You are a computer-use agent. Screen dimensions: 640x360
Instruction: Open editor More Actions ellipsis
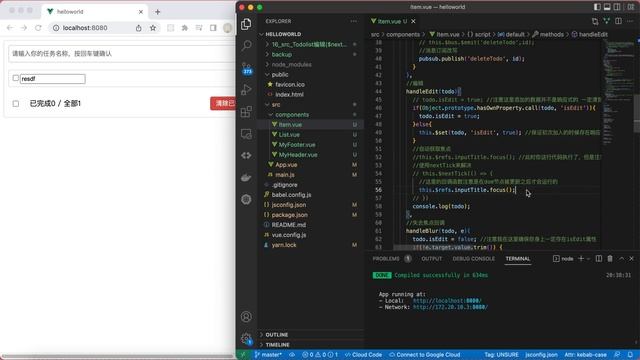pyautogui.click(x=631, y=21)
